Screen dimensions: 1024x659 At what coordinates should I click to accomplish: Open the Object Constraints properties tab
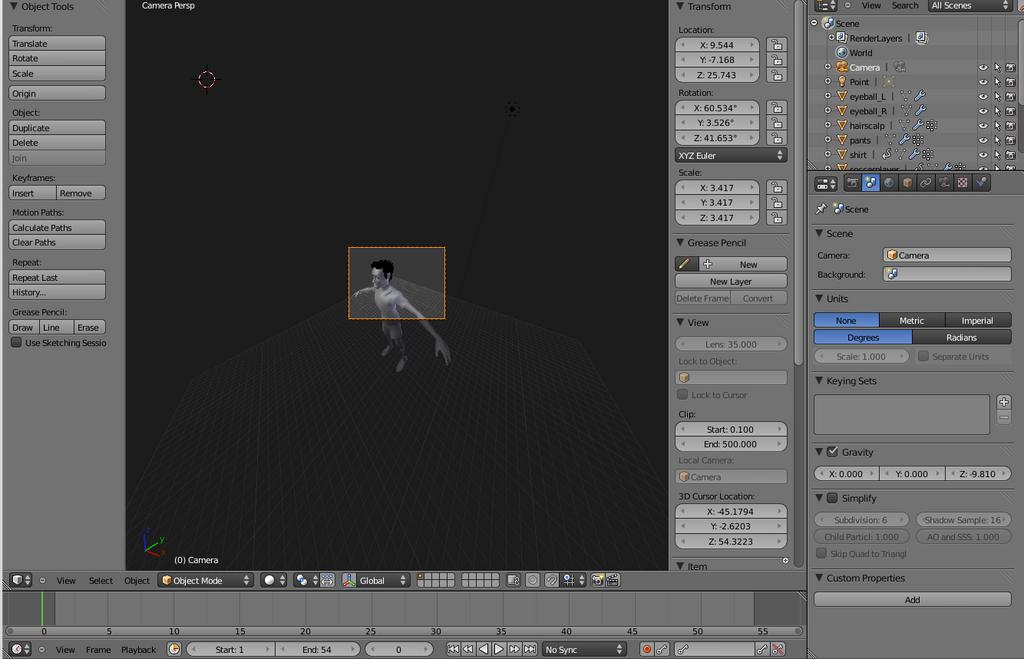click(x=925, y=184)
